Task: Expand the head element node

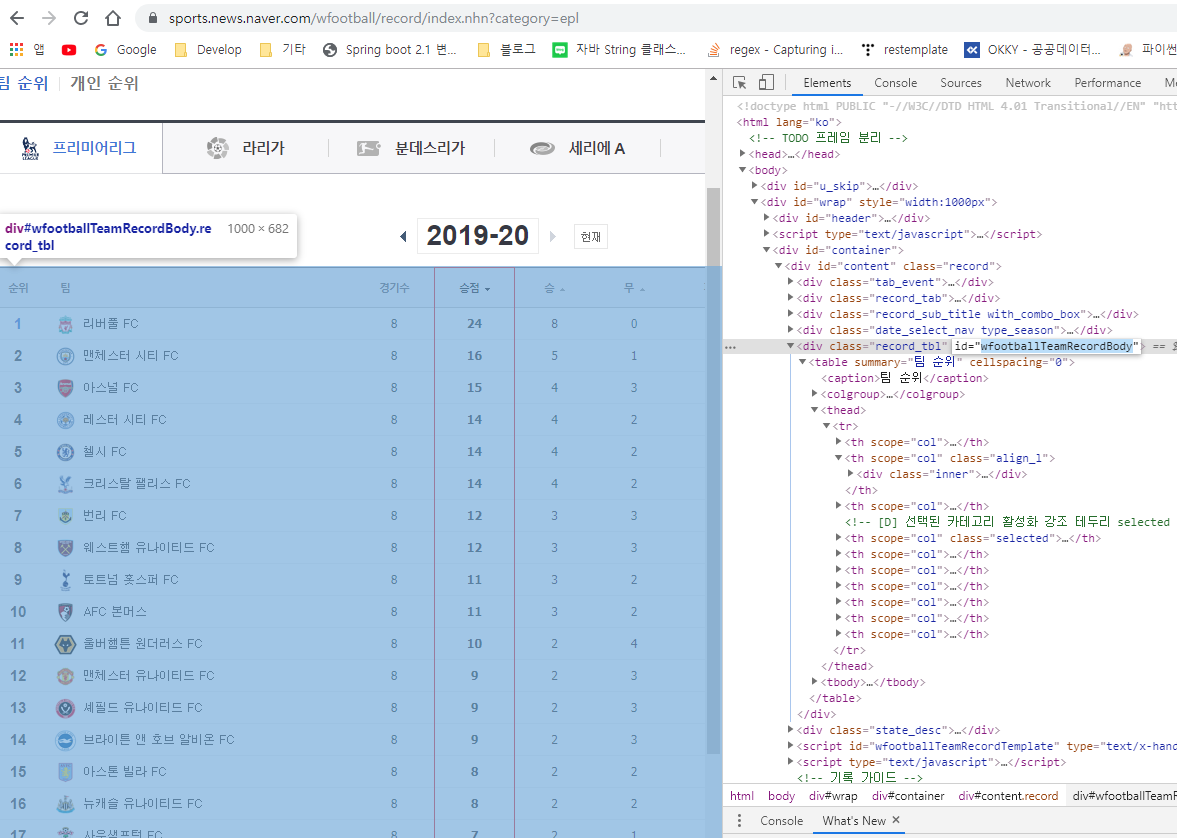Action: [742, 153]
